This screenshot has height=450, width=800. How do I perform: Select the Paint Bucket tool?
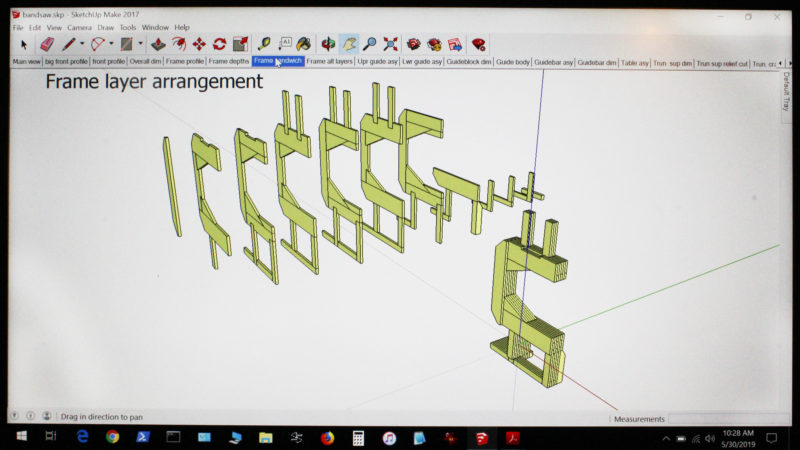tap(303, 45)
